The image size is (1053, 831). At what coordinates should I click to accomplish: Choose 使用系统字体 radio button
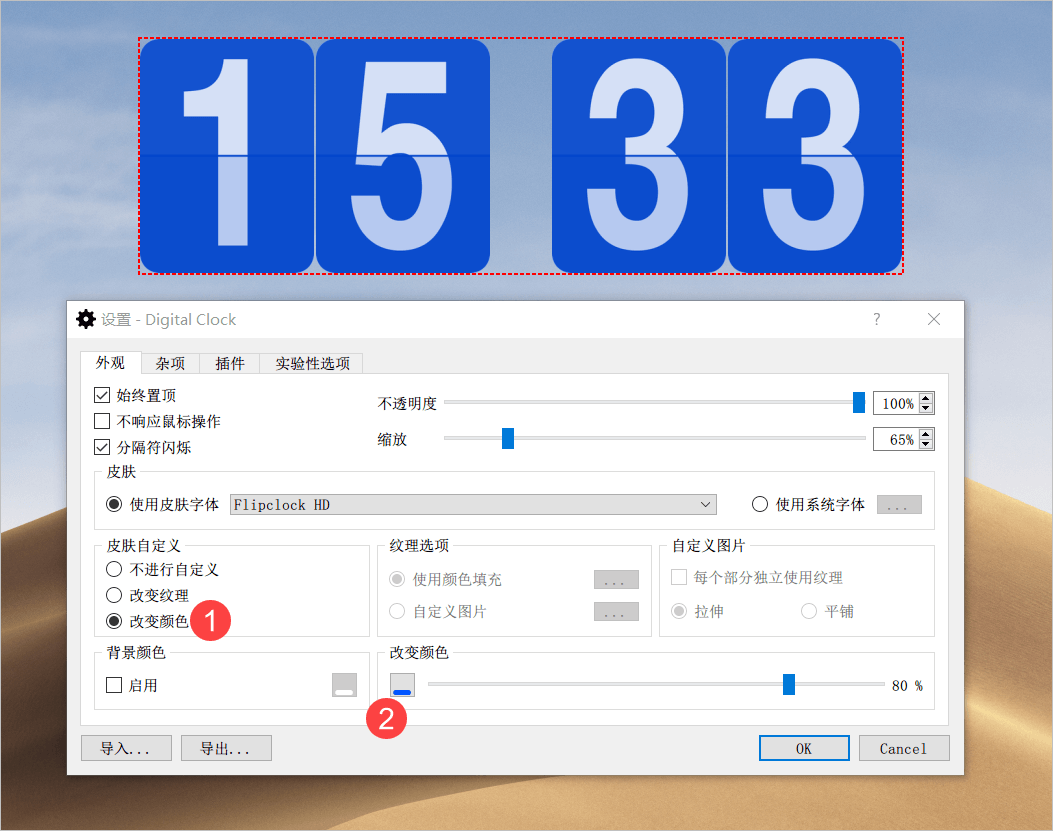[760, 505]
